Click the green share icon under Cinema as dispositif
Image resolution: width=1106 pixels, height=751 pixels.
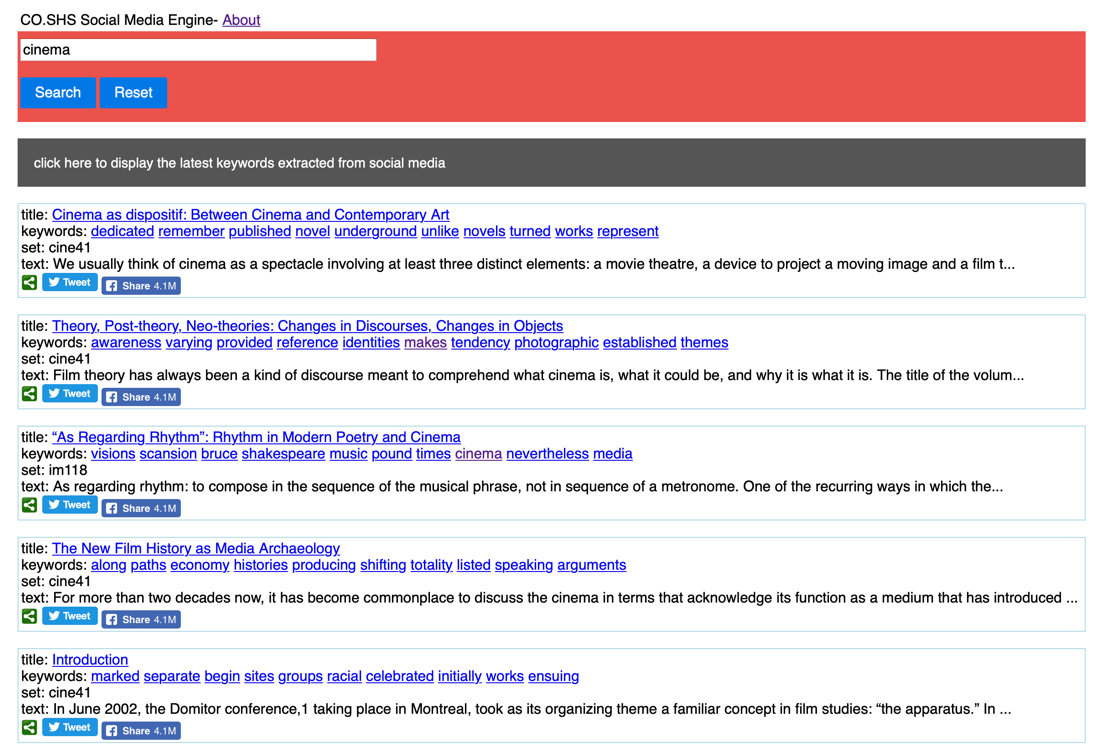pos(29,283)
